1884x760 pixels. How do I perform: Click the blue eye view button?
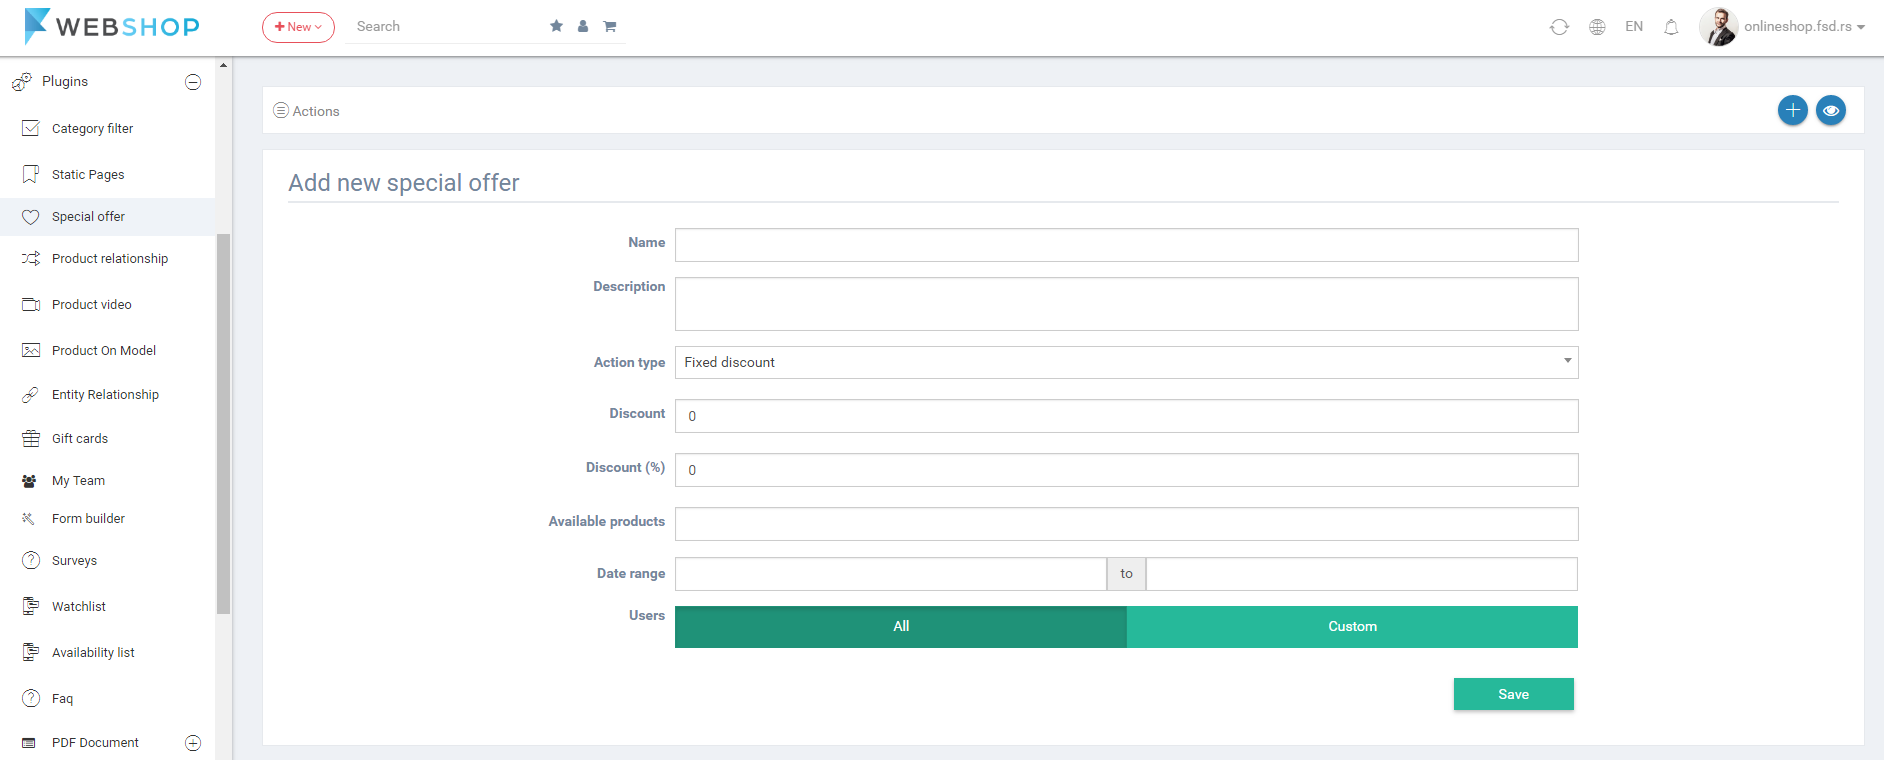tap(1831, 110)
